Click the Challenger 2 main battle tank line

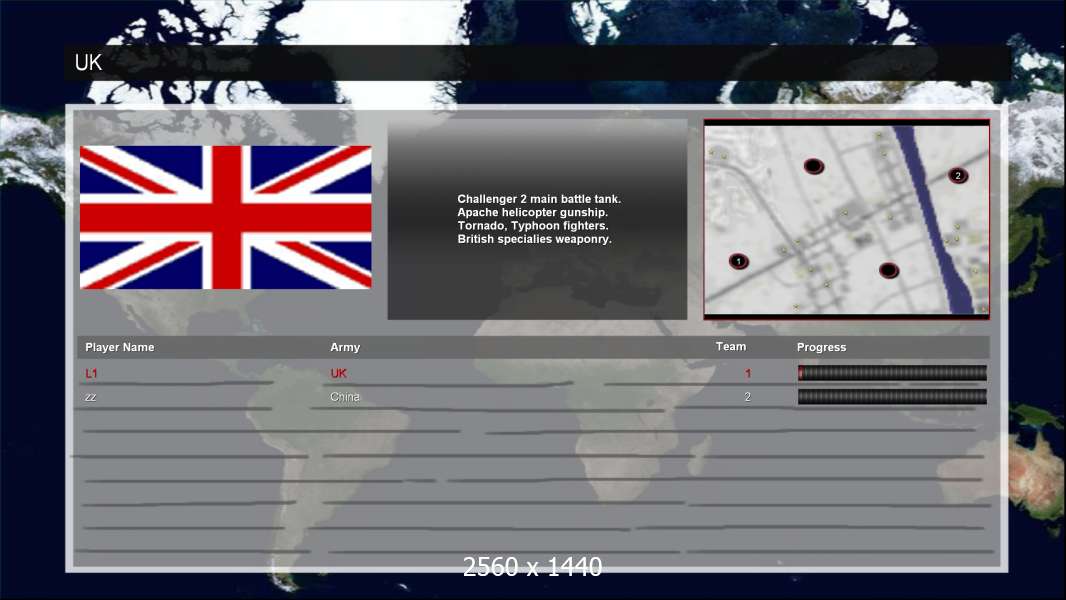[x=539, y=199]
